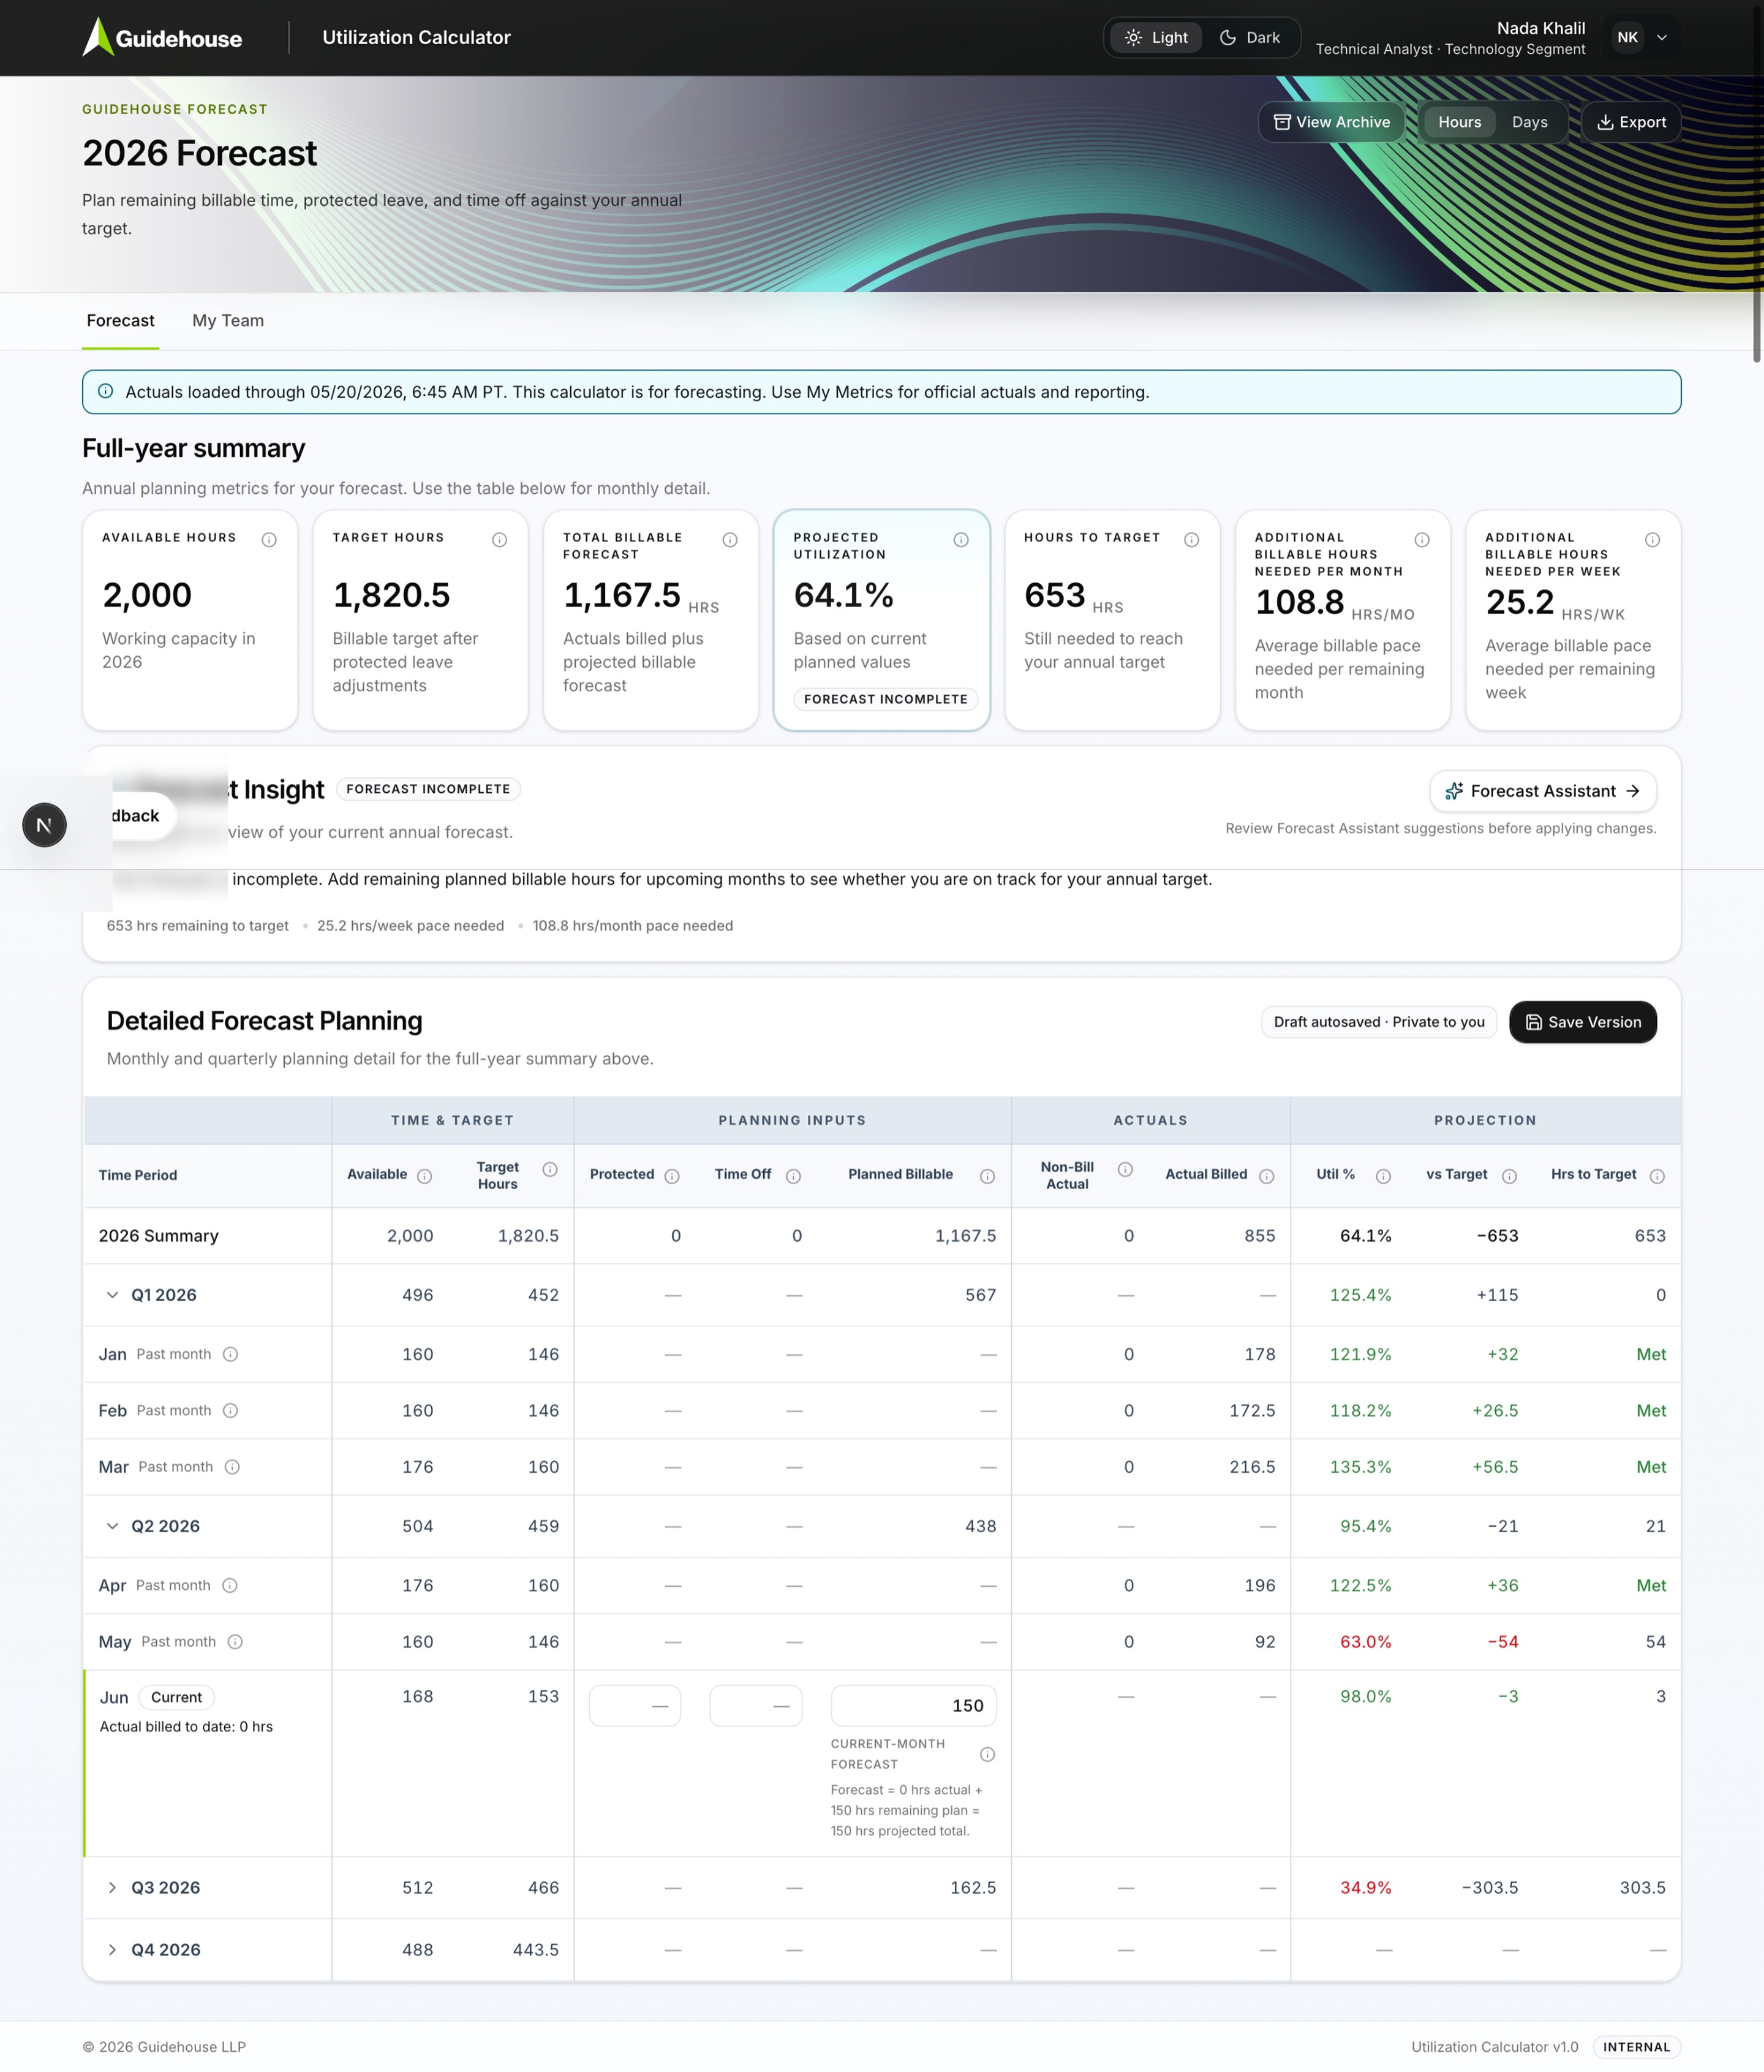Show info for hours needed per week card
1764x2072 pixels.
tap(1653, 540)
